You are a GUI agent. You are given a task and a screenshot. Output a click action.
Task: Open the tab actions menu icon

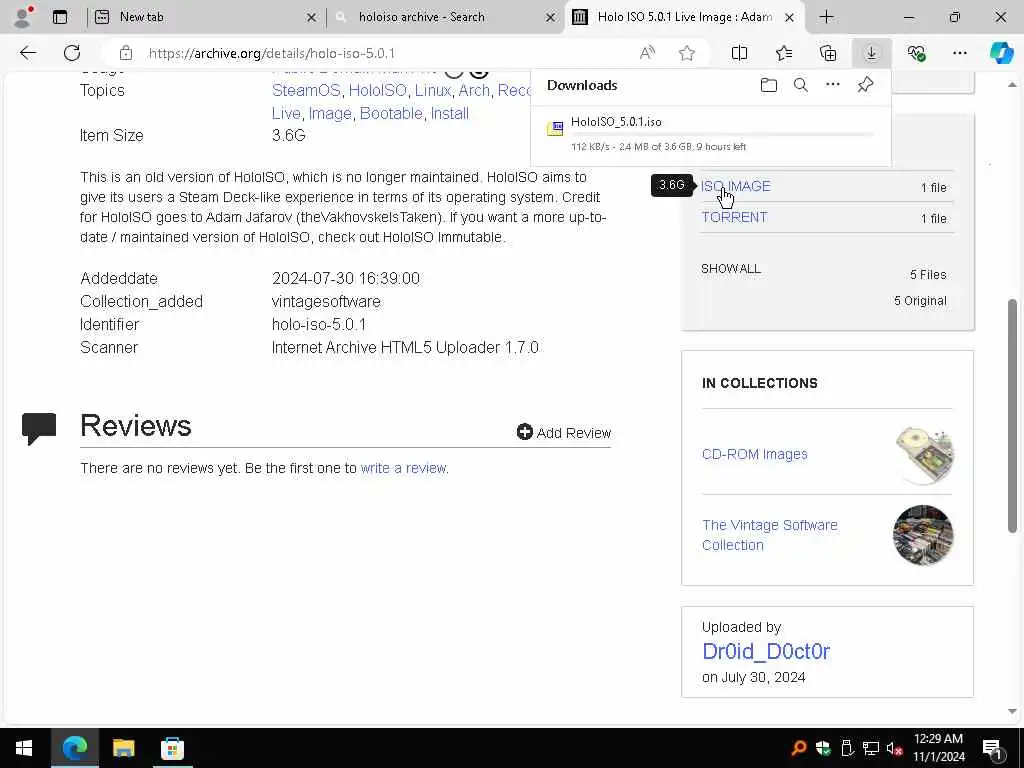click(60, 17)
